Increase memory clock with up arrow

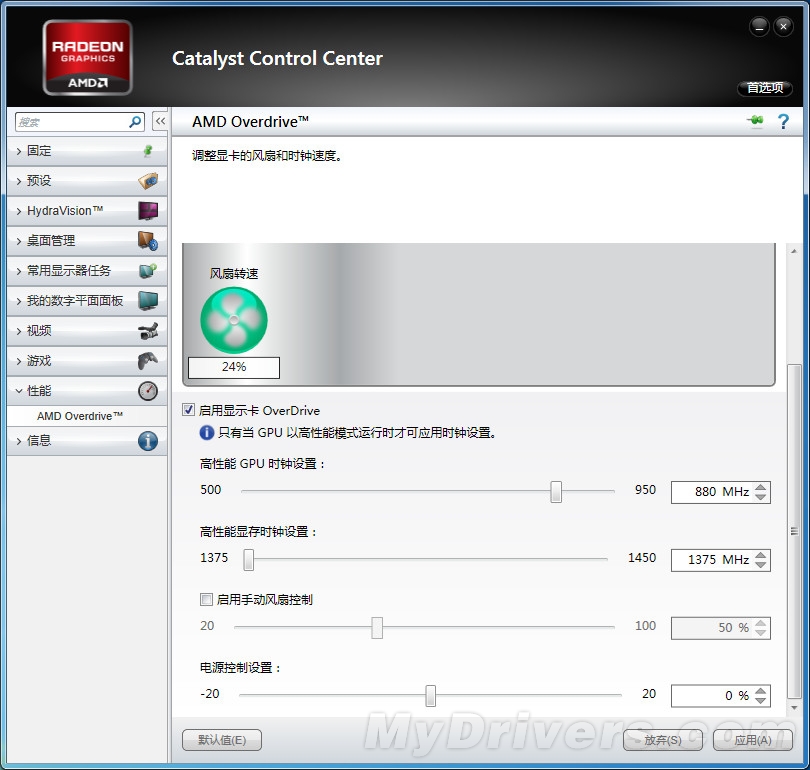760,555
